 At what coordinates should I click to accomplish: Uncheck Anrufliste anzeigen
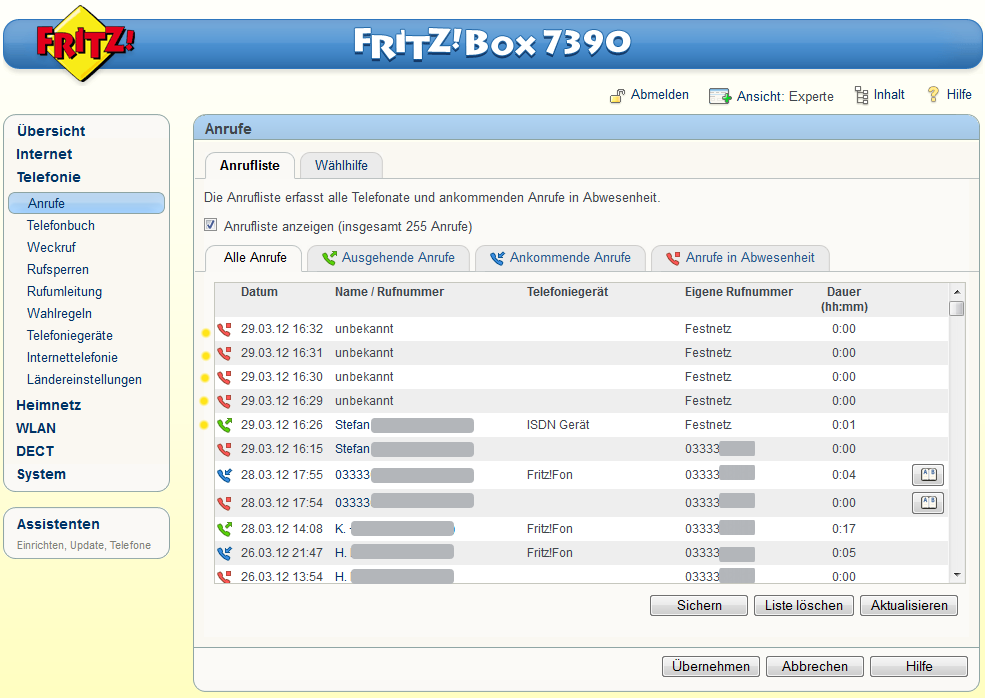pos(210,224)
